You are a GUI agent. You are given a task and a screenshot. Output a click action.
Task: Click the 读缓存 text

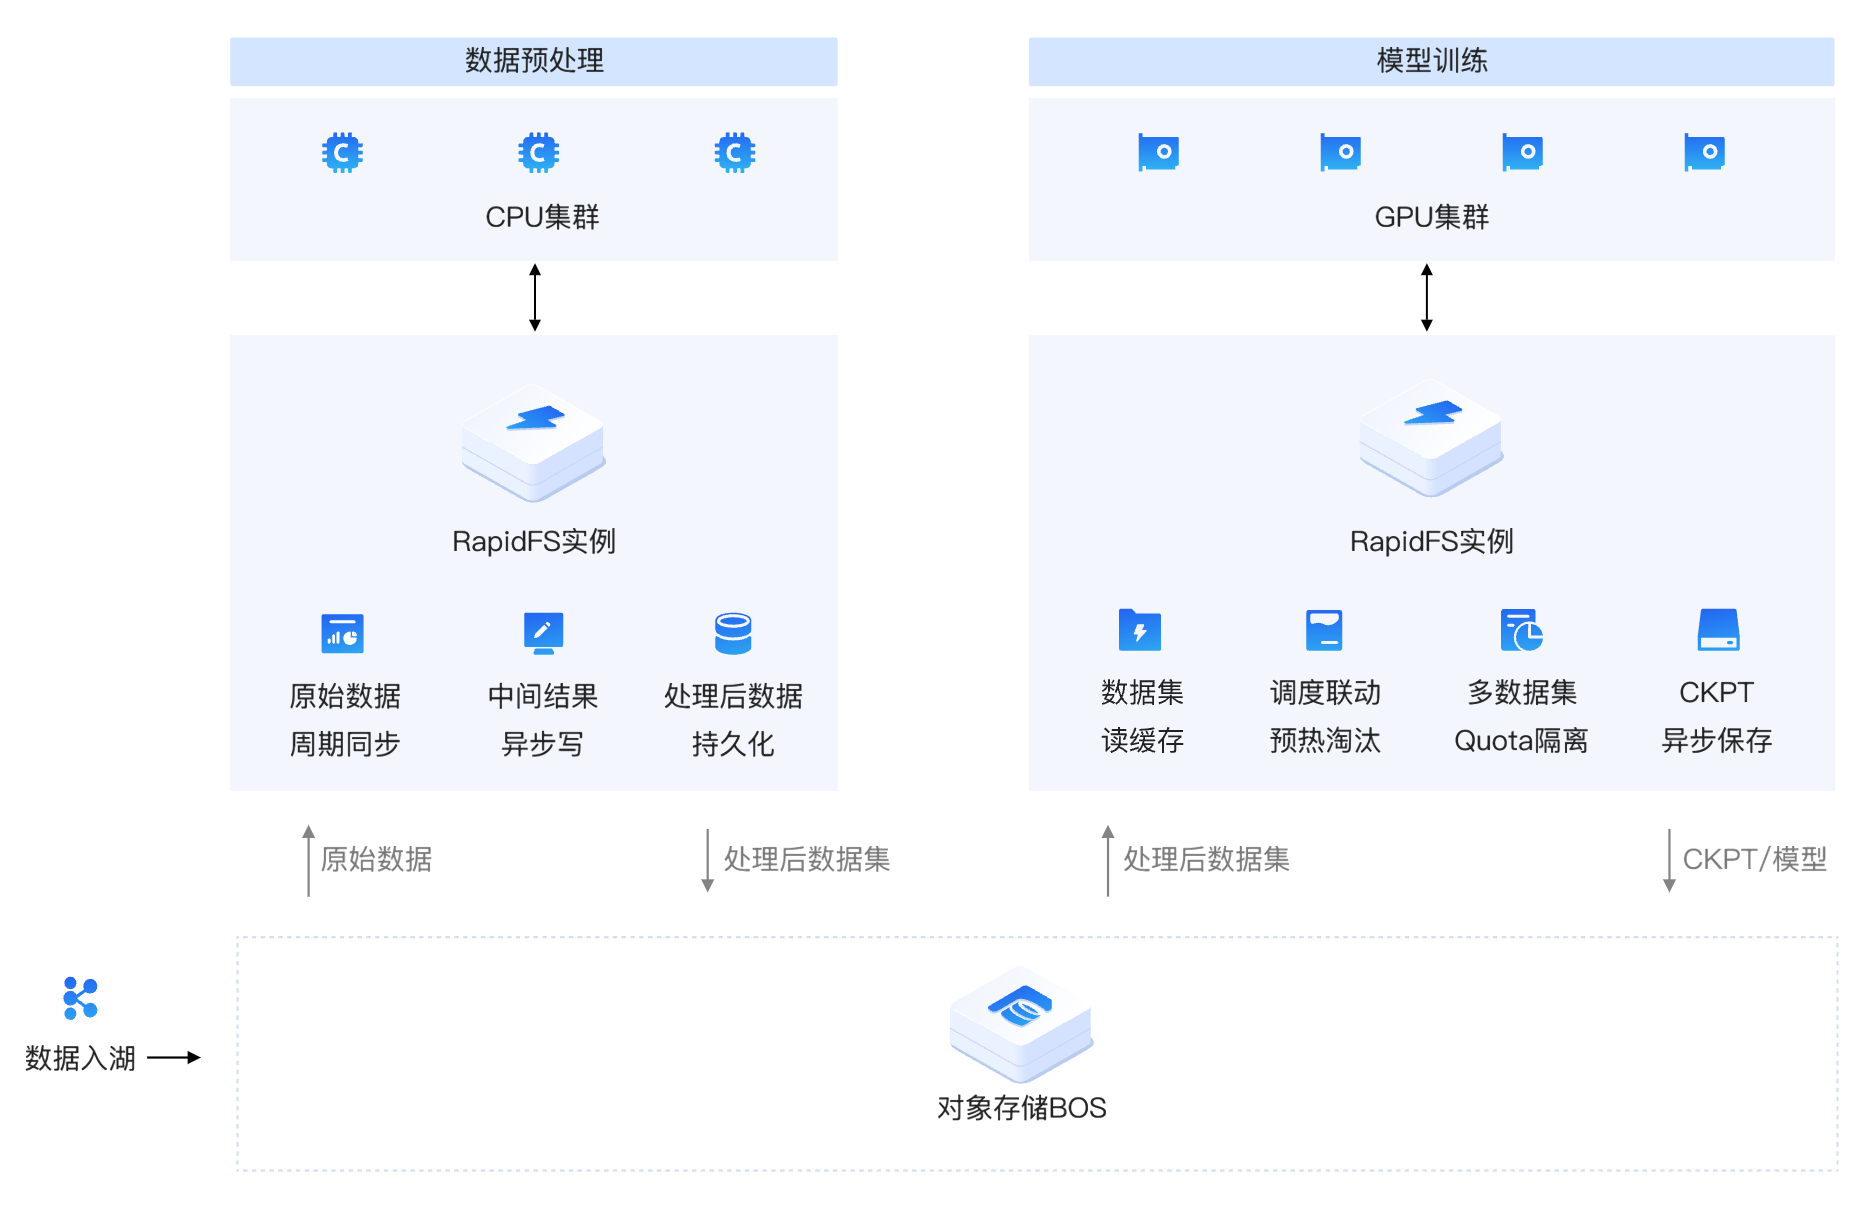click(1142, 740)
